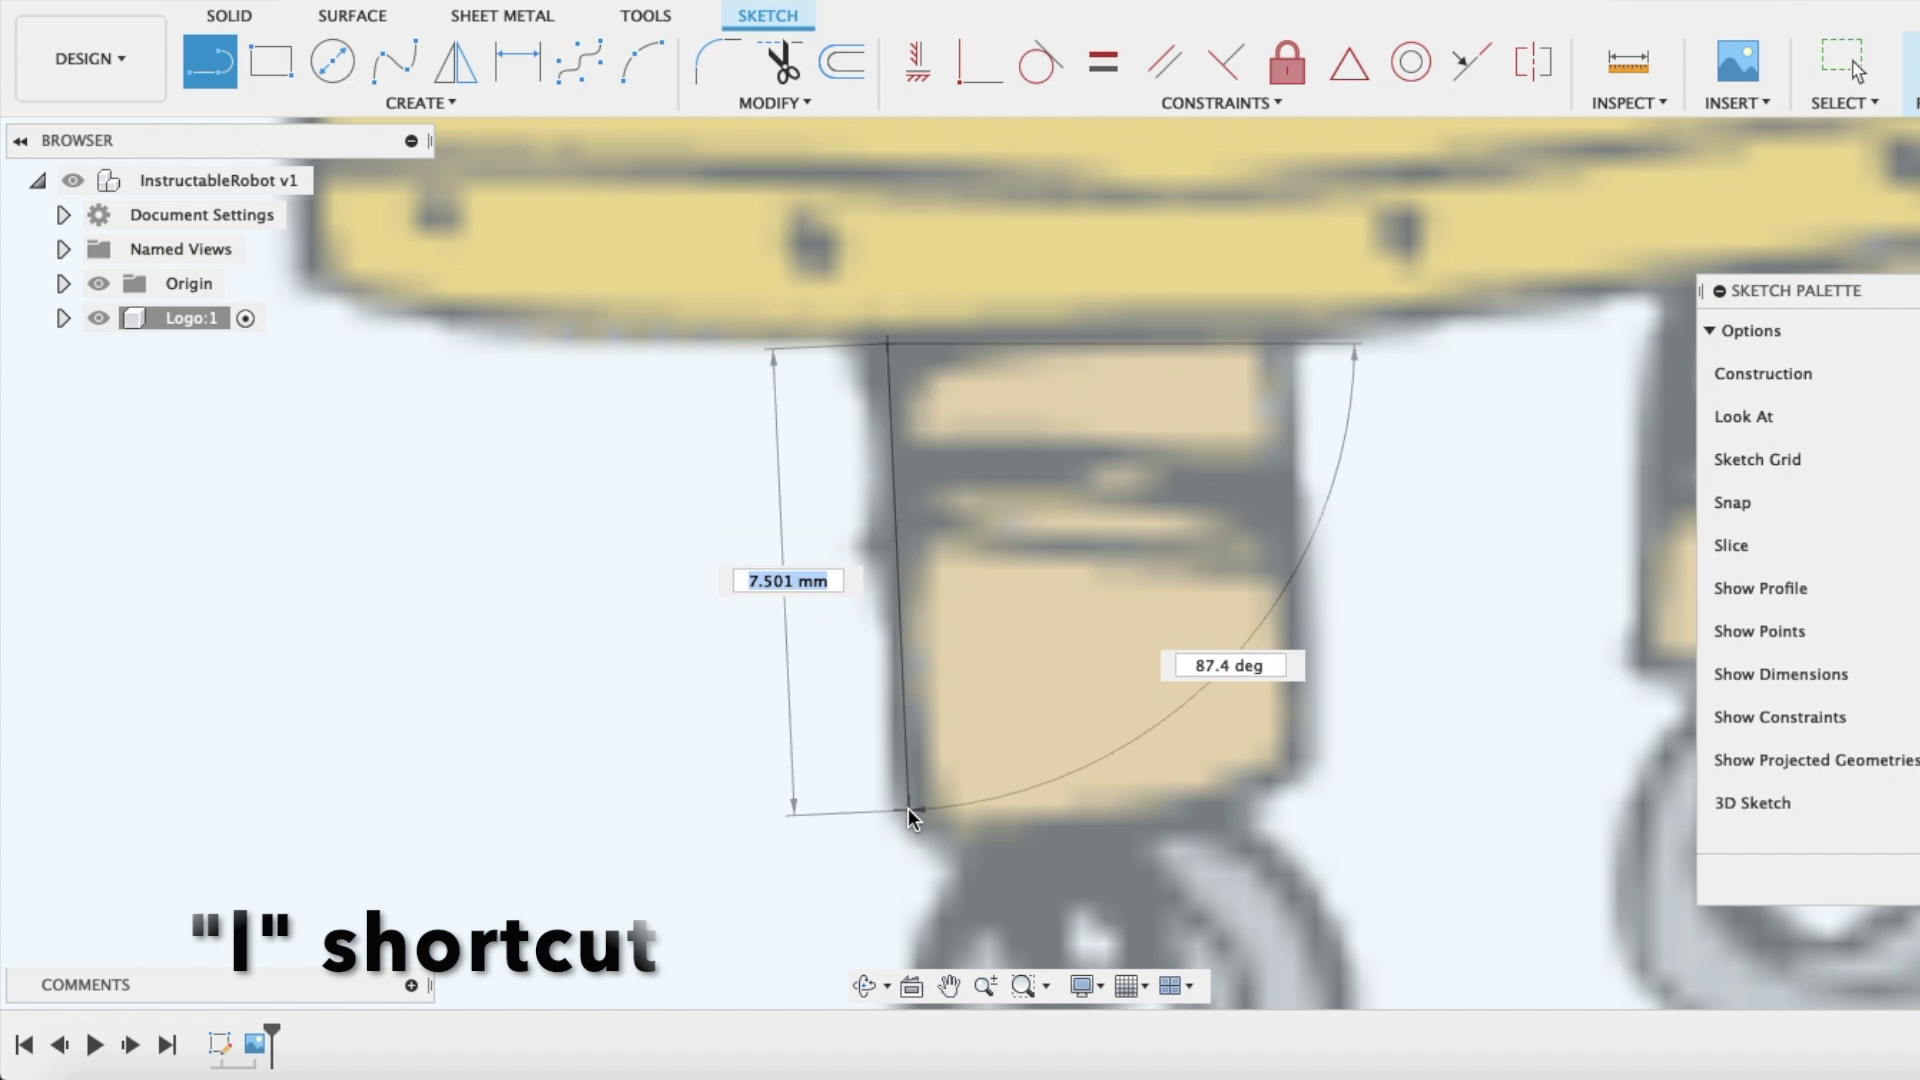Select the Trim scissors tool
The image size is (1920, 1080).
(783, 61)
